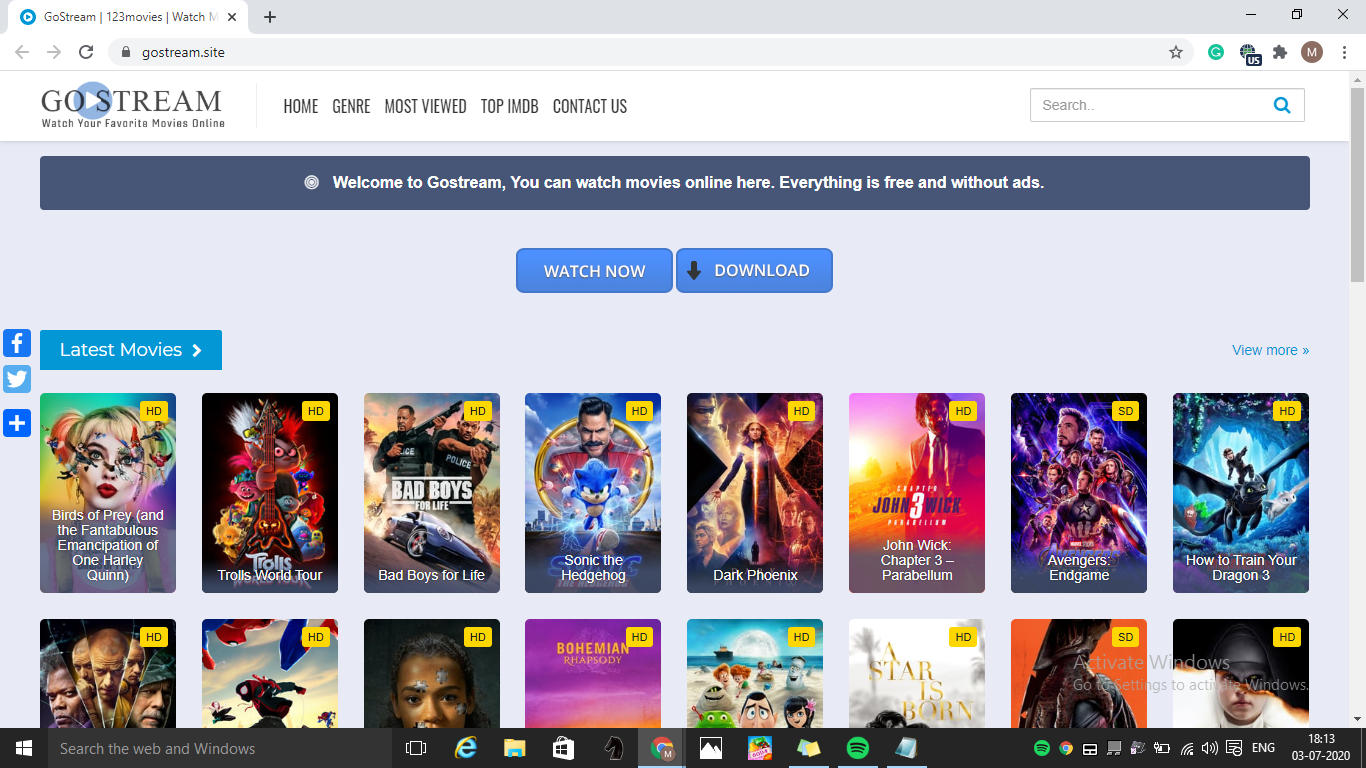Click the search magnifier icon
Viewport: 1366px width, 768px height.
coord(1282,105)
